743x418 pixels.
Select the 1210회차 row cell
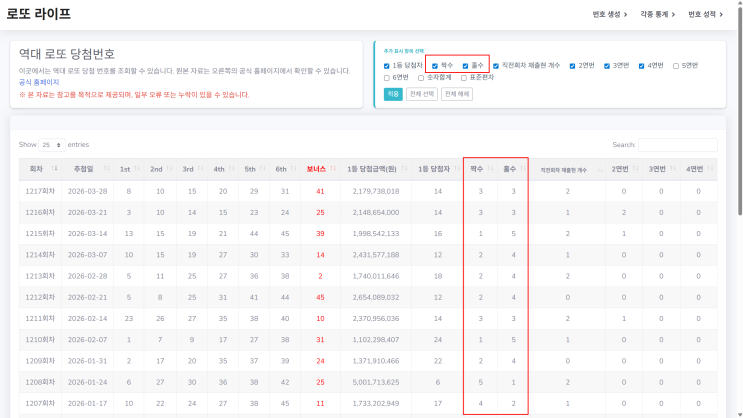click(40, 340)
